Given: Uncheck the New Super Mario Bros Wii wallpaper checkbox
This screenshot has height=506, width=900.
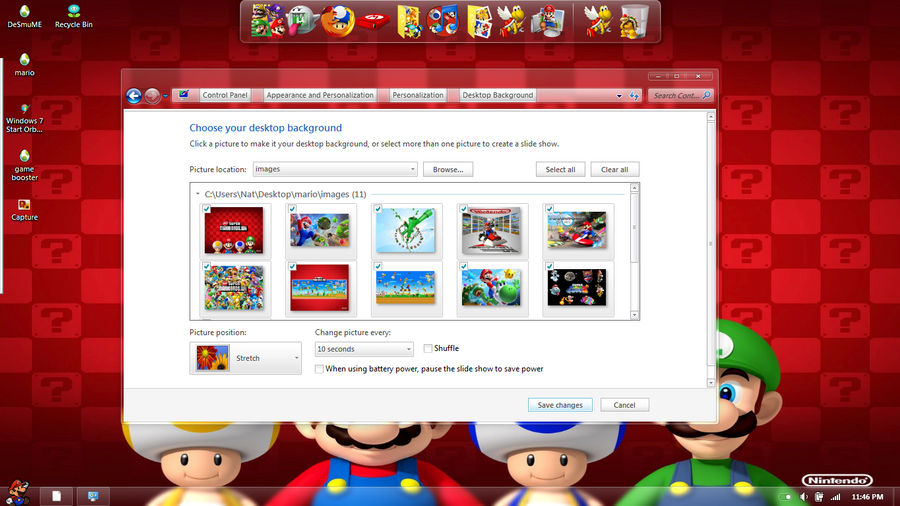Looking at the screenshot, I should 207,209.
